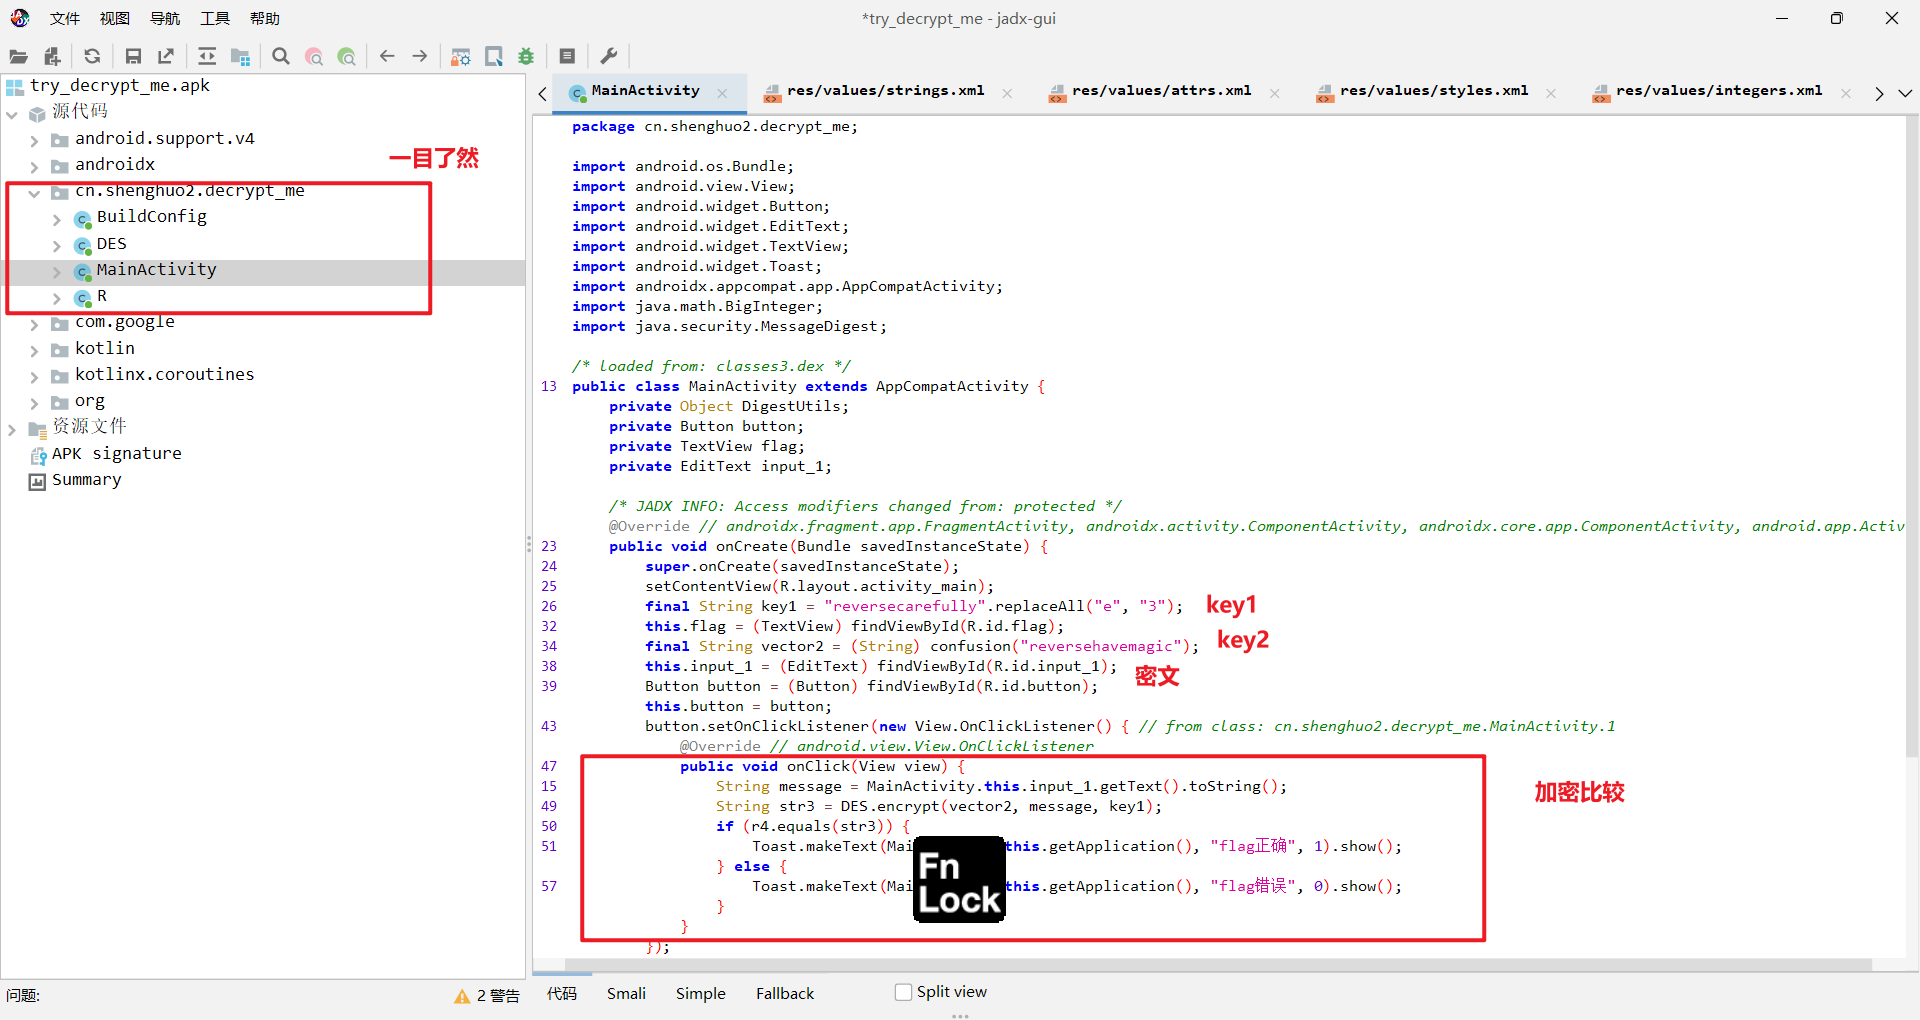1920x1020 pixels.
Task: Click code line number 43
Action: 549,726
